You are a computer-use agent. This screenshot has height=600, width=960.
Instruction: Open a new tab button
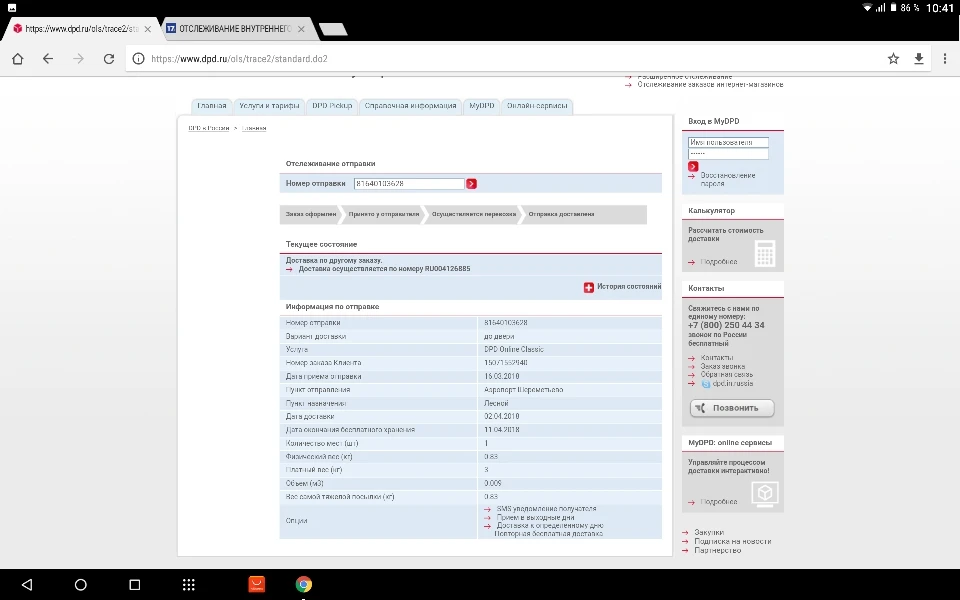(x=333, y=29)
